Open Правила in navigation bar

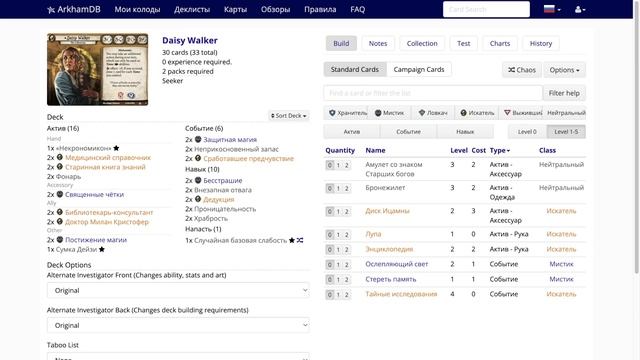click(x=320, y=9)
